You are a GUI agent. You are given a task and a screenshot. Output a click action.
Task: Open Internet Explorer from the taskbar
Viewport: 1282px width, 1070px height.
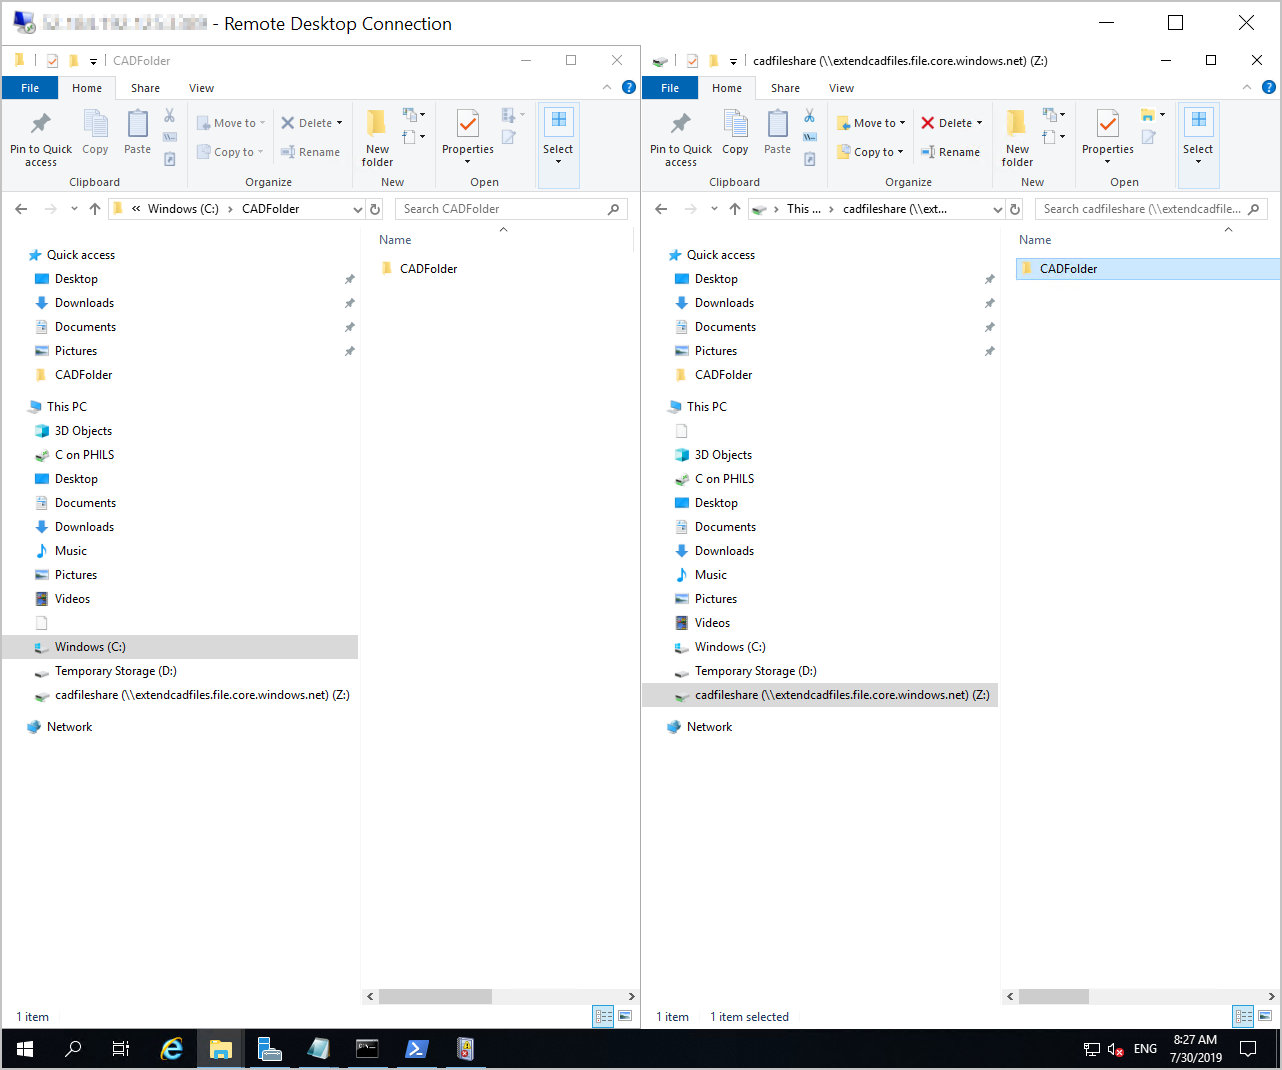point(172,1049)
